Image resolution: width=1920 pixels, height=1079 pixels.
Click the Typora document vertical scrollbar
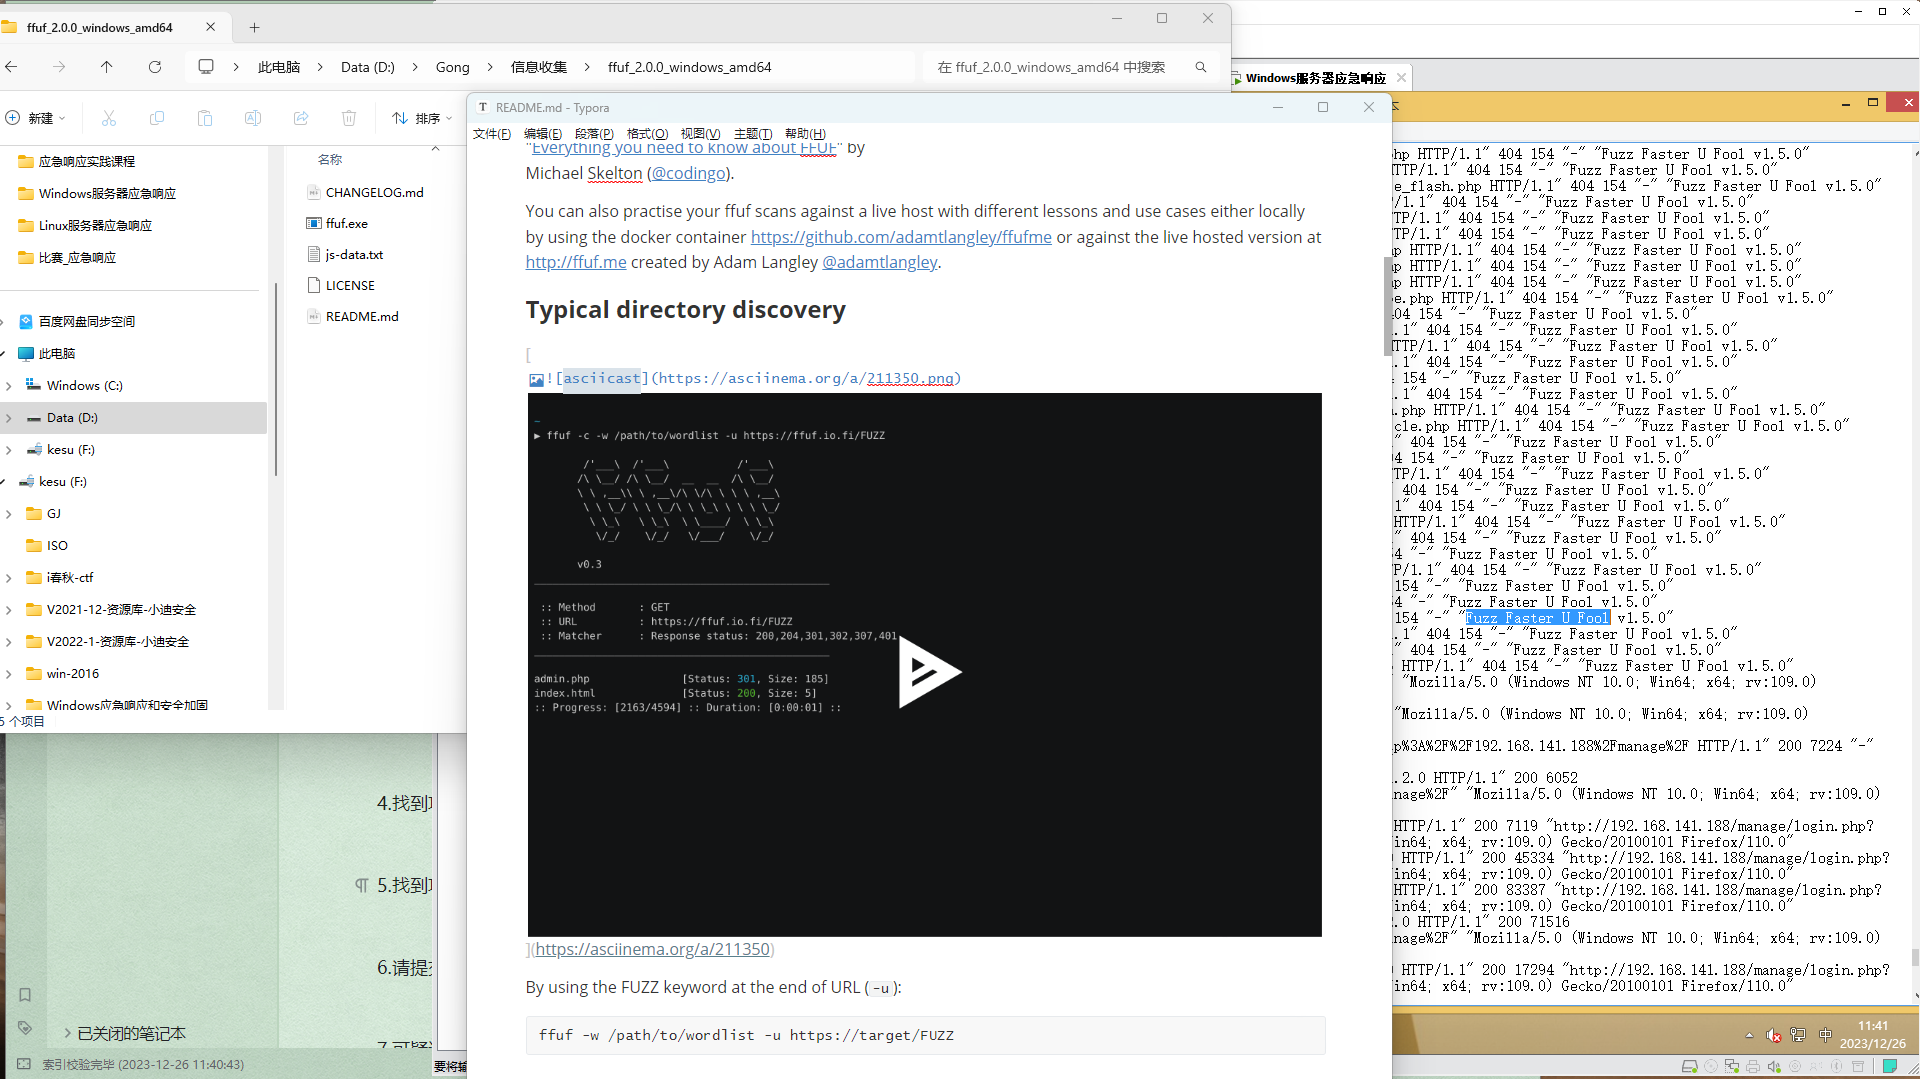click(x=1387, y=305)
